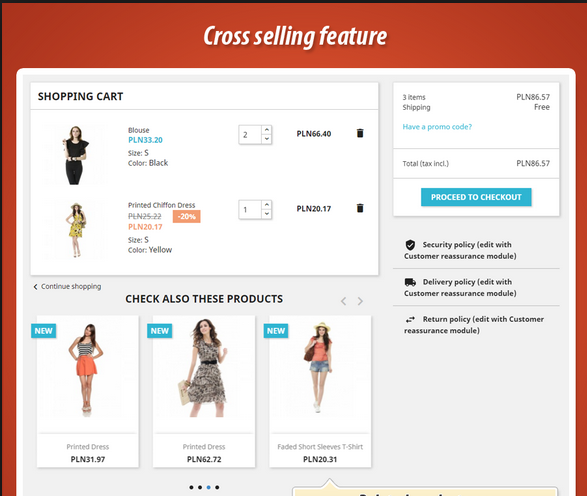Click the Security policy shield icon
Viewport: 587px width, 496px height.
click(410, 245)
